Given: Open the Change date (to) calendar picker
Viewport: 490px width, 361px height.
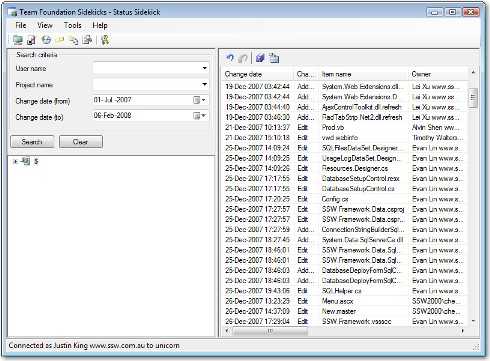Looking at the screenshot, I should point(199,115).
